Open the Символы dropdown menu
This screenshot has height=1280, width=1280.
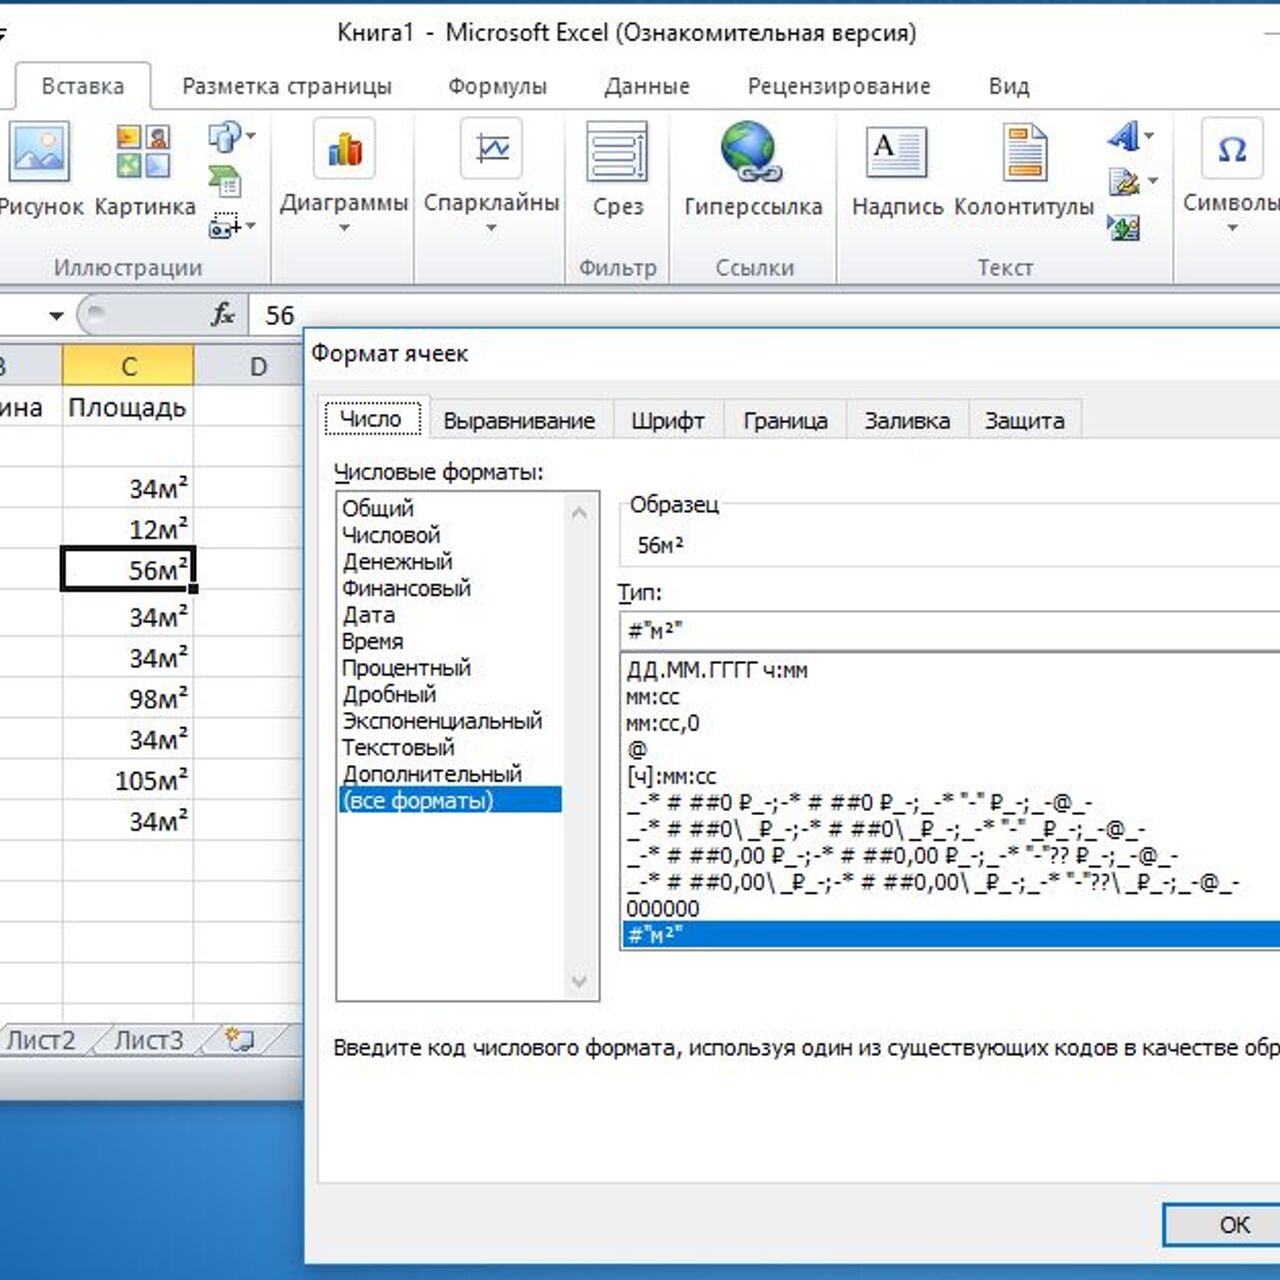click(1232, 228)
